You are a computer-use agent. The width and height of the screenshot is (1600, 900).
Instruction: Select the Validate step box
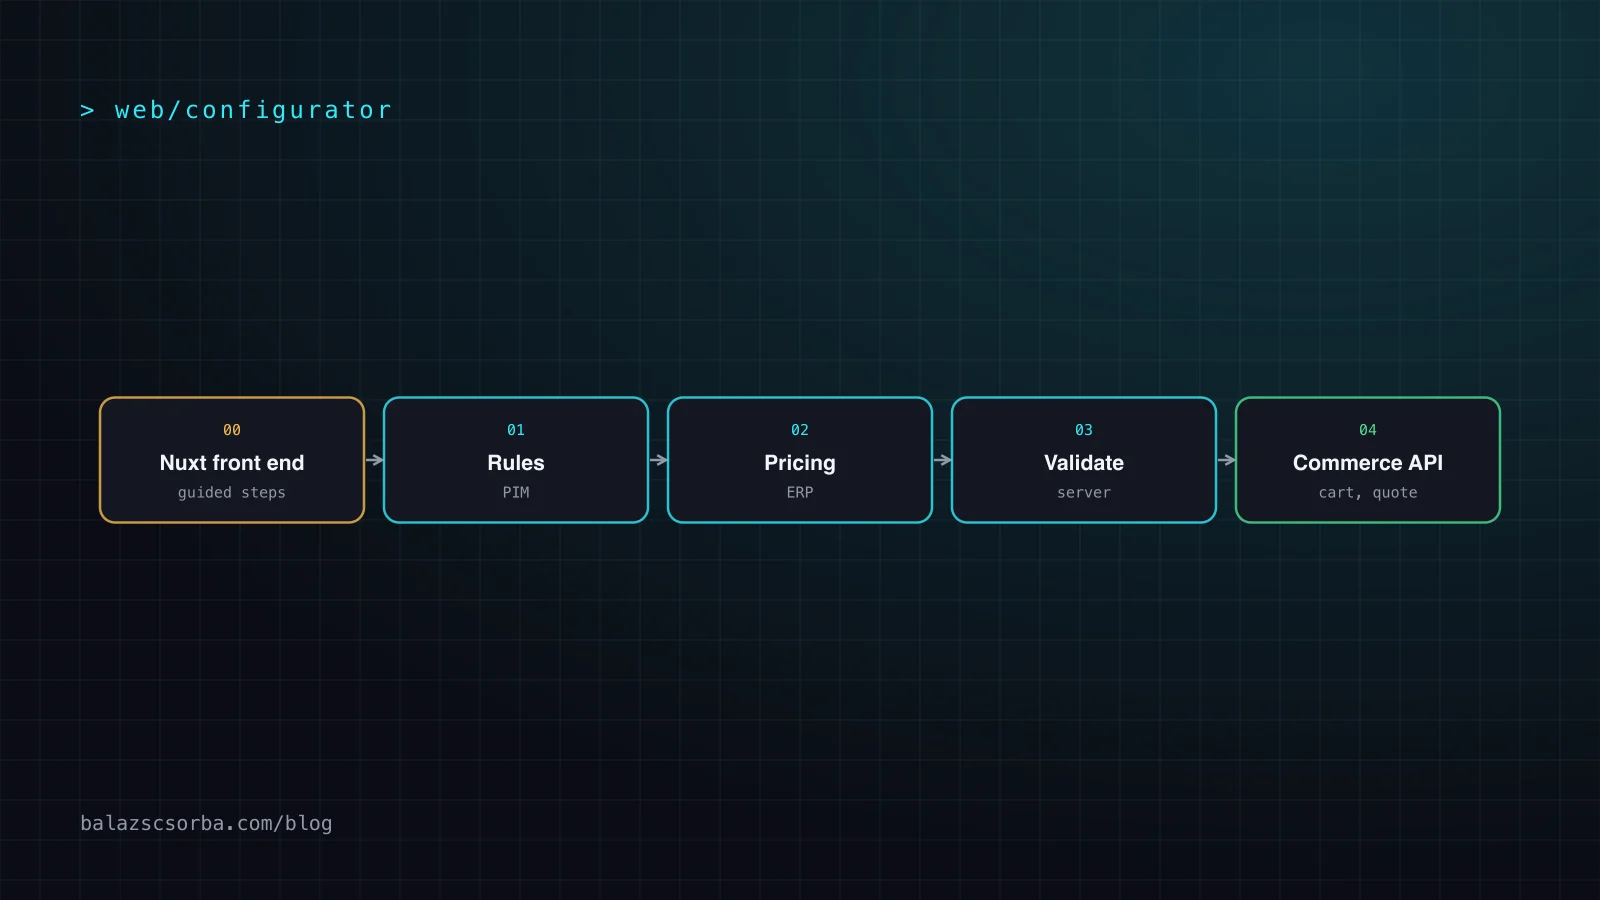point(1084,460)
